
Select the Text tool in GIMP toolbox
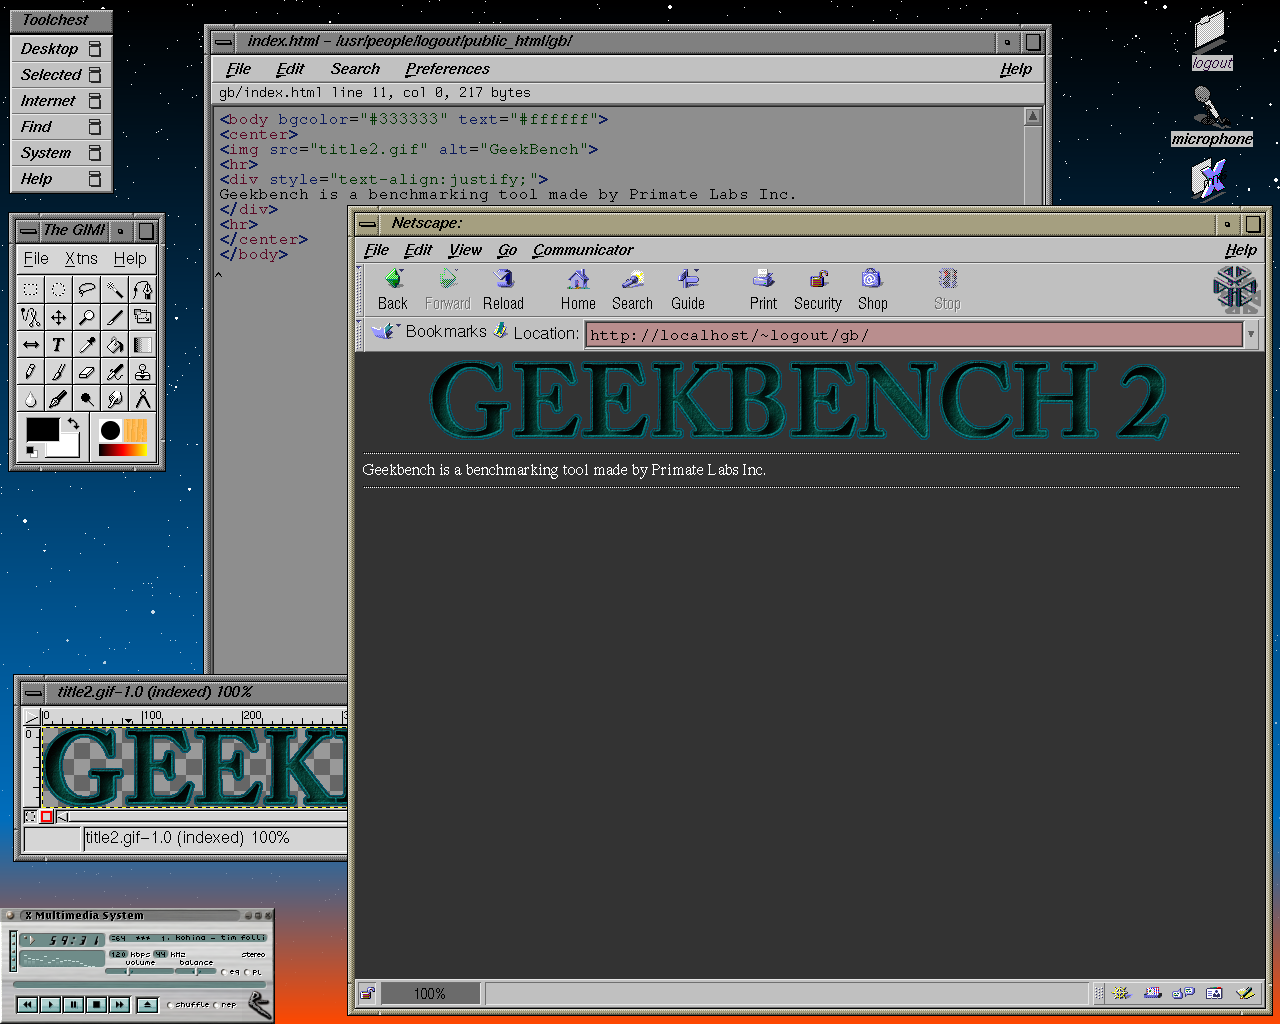point(59,345)
